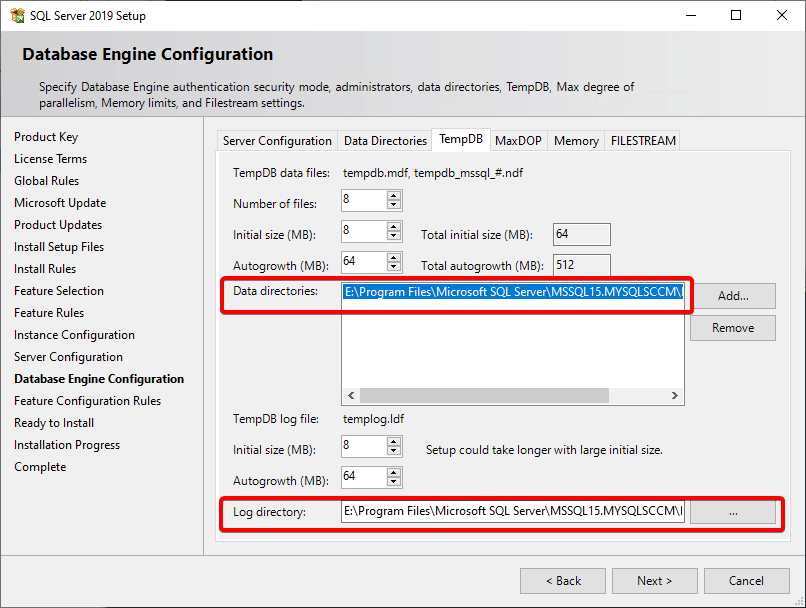Minimize the SQL Server 2019 Setup window
The height and width of the screenshot is (608, 806).
click(691, 15)
